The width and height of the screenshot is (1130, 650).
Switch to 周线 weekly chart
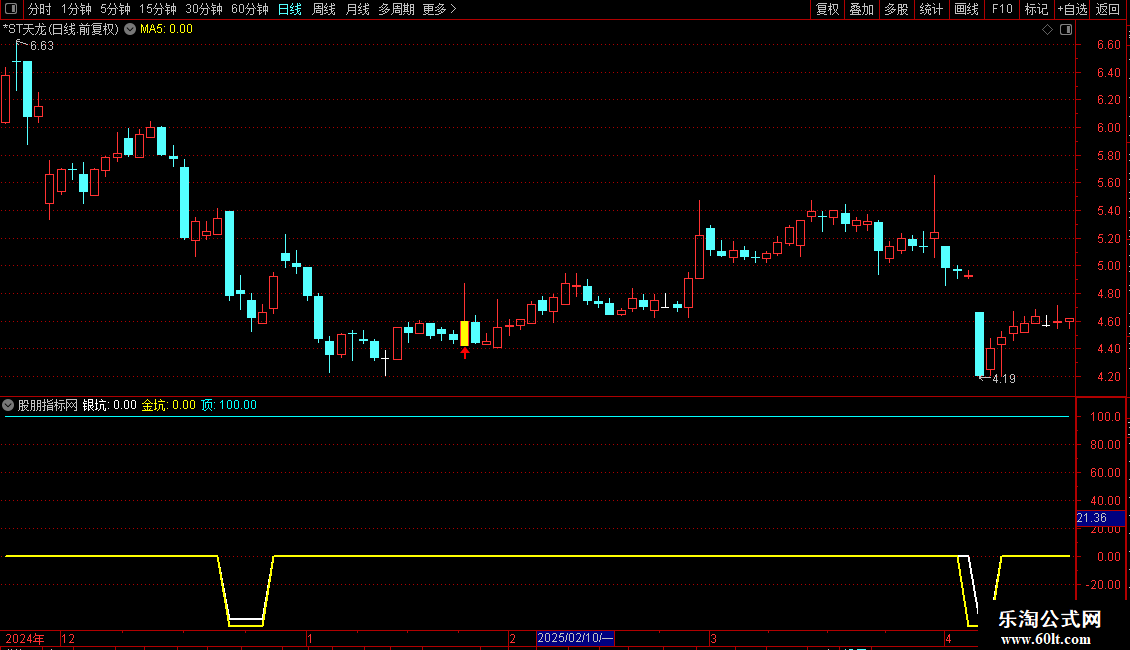(x=324, y=9)
